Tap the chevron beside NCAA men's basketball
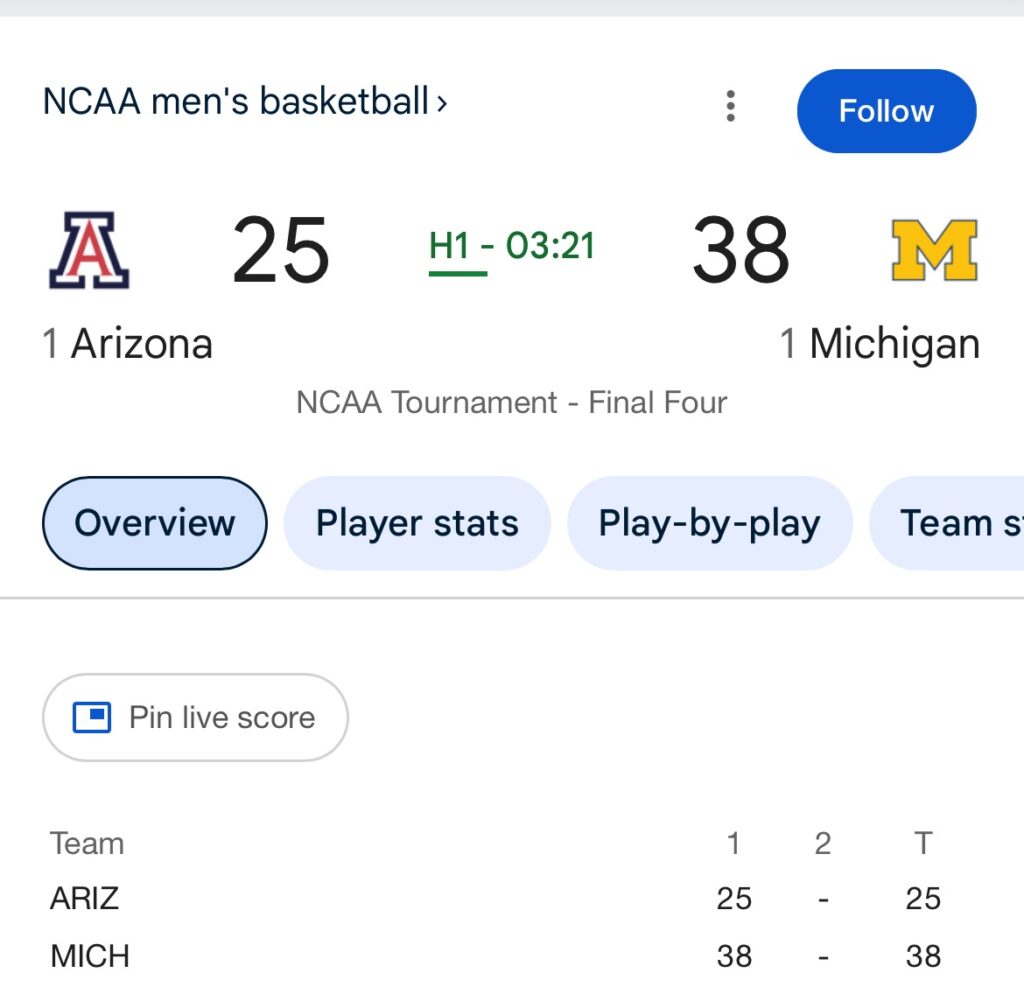The height and width of the screenshot is (987, 1024). pyautogui.click(x=442, y=102)
